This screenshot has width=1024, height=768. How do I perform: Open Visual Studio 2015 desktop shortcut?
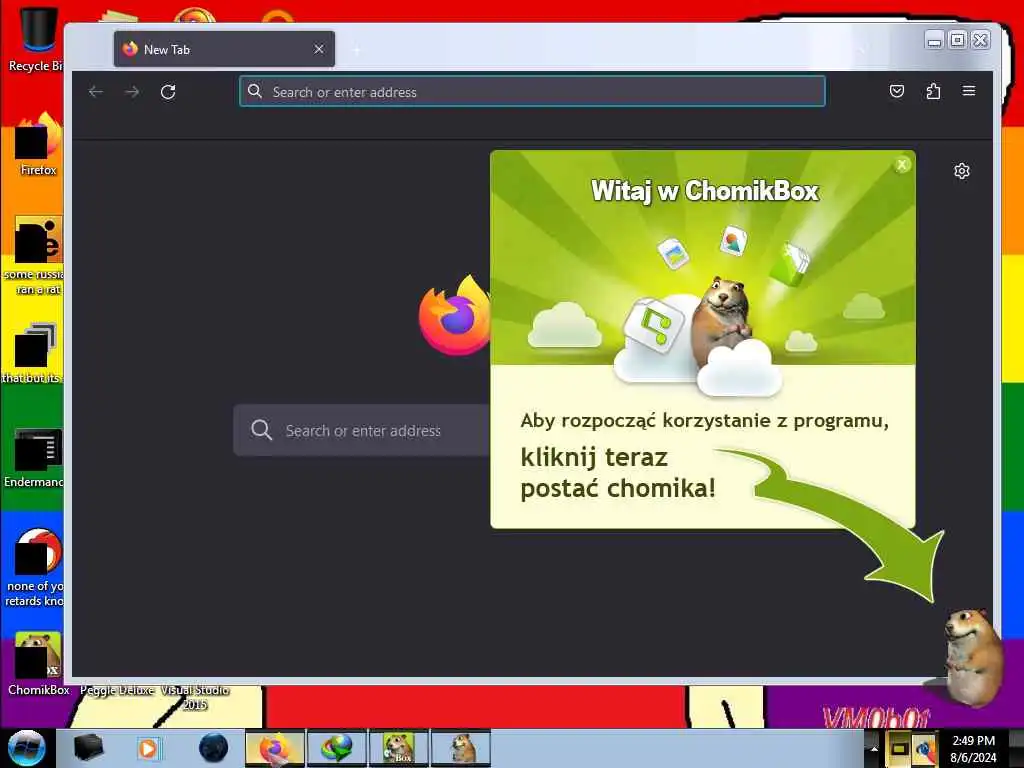pos(195,697)
